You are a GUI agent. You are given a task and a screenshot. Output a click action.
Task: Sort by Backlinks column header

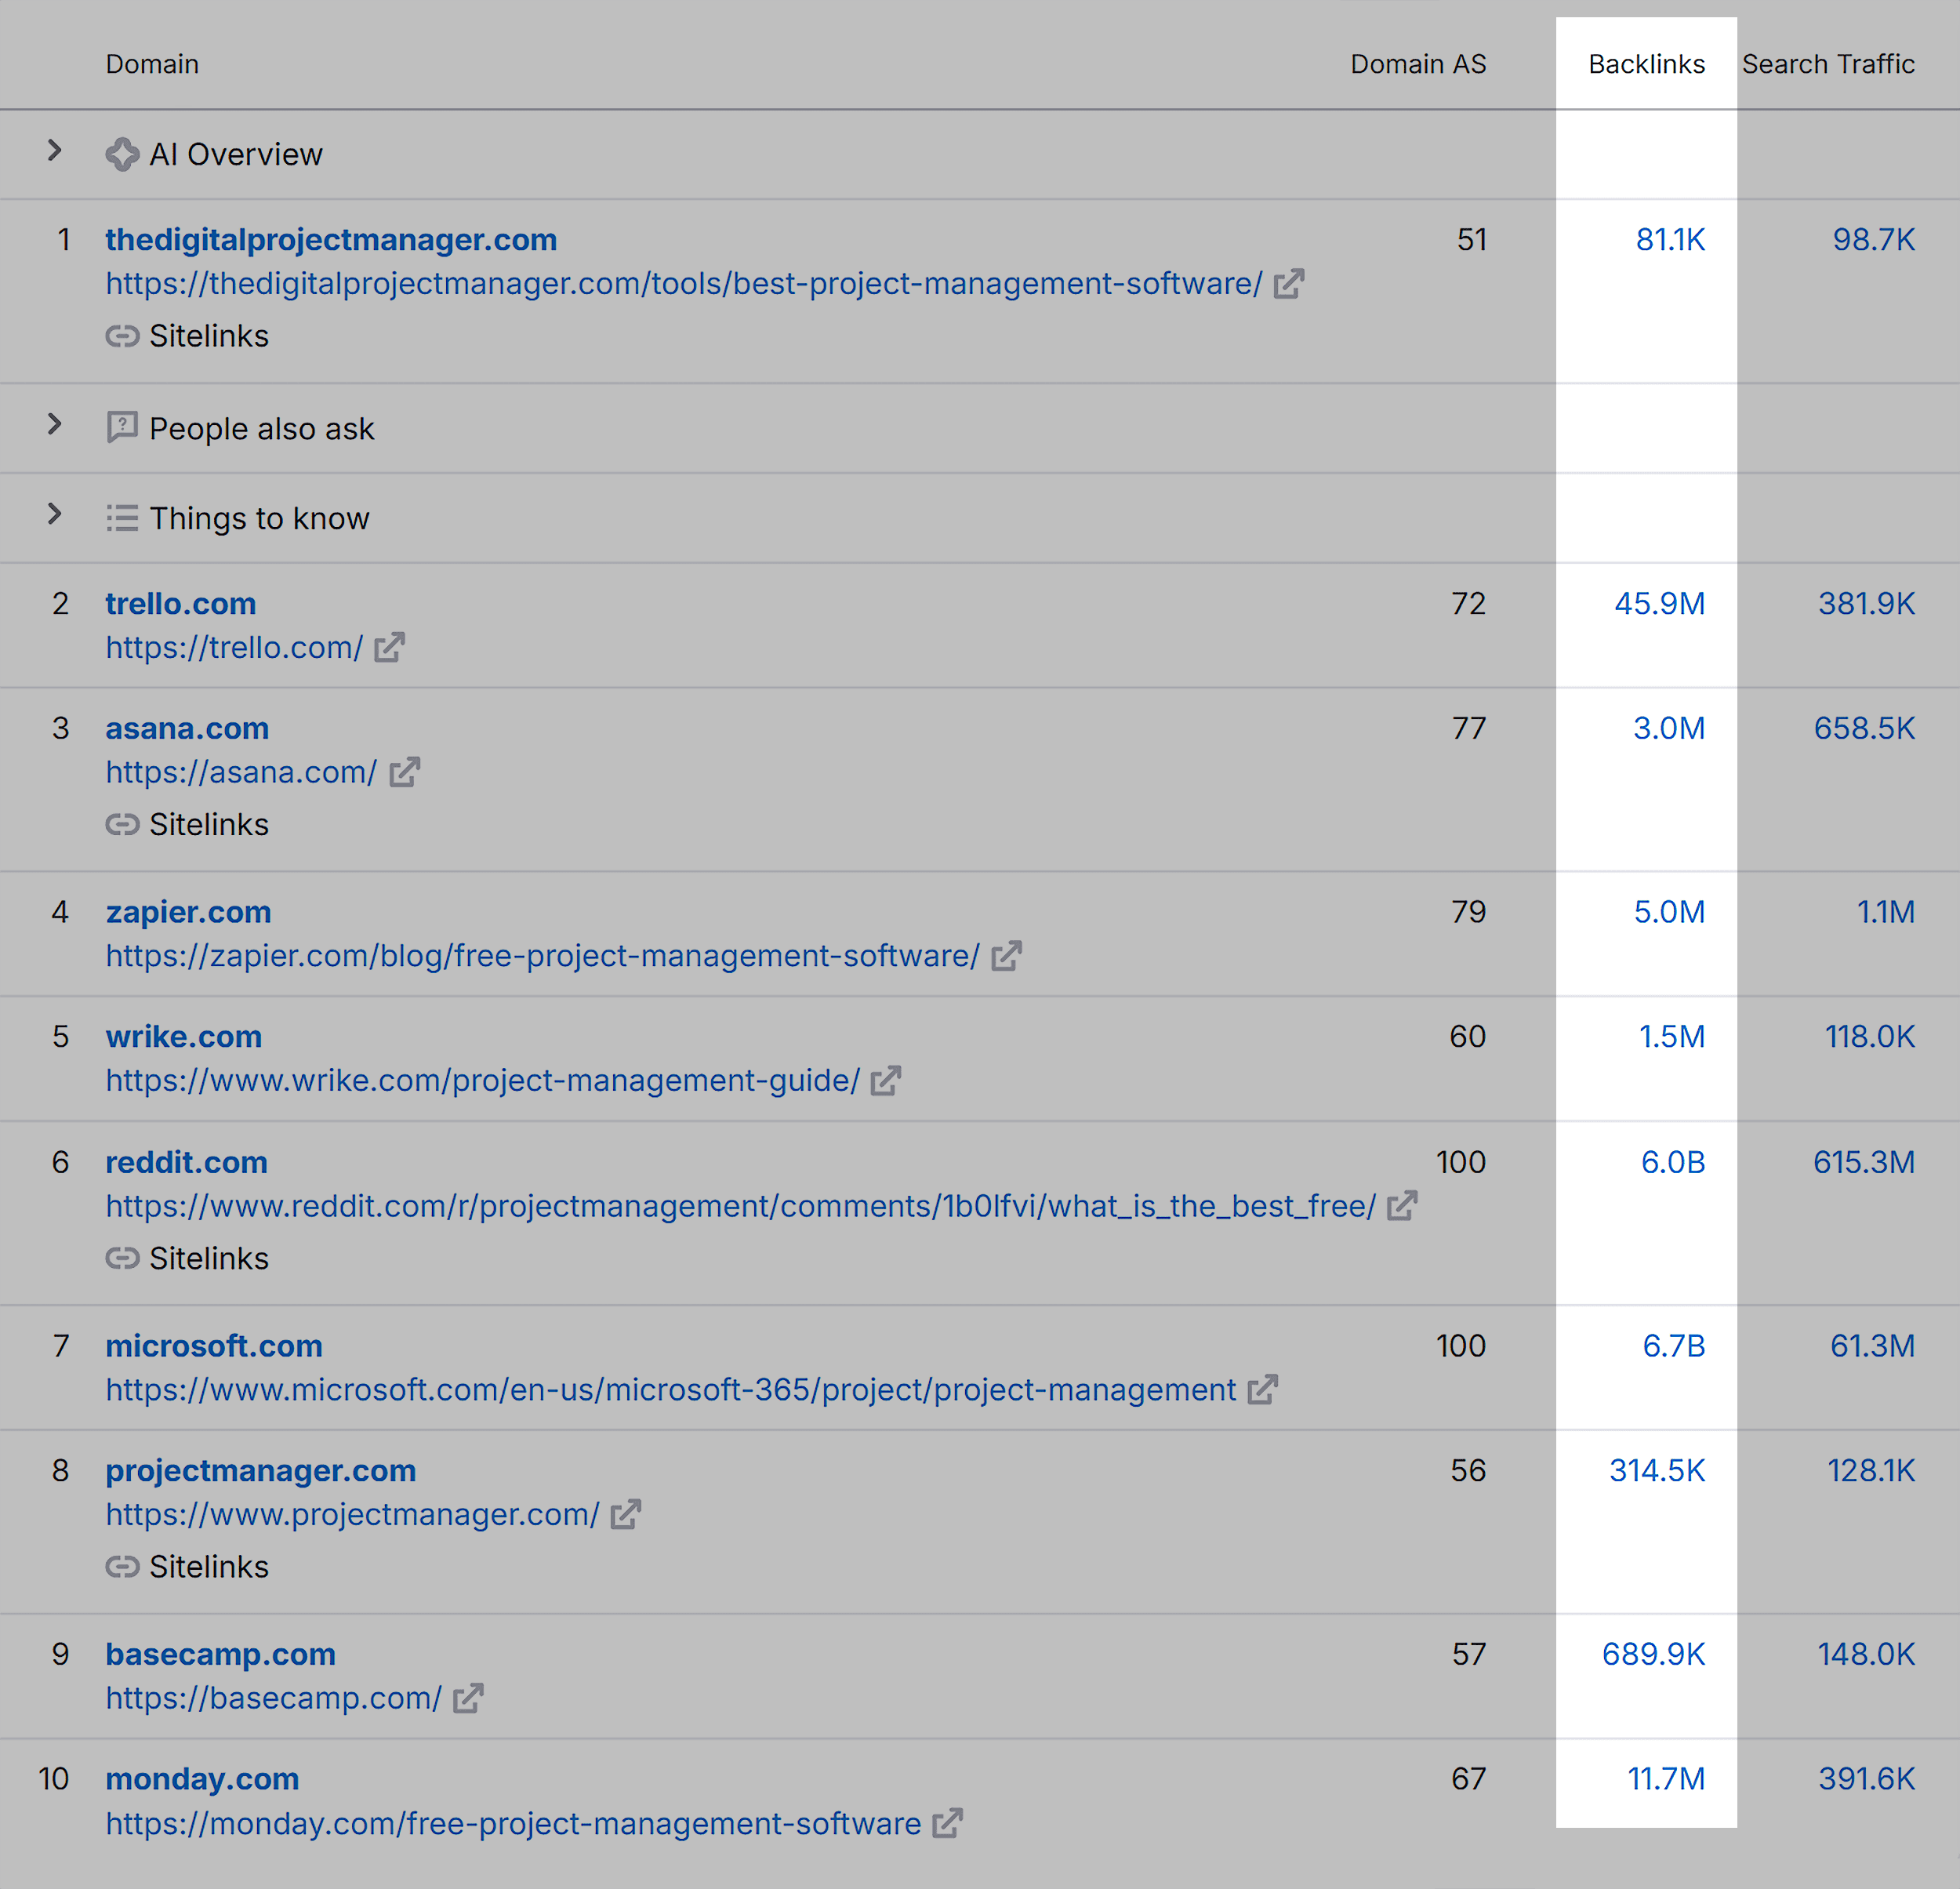point(1646,64)
